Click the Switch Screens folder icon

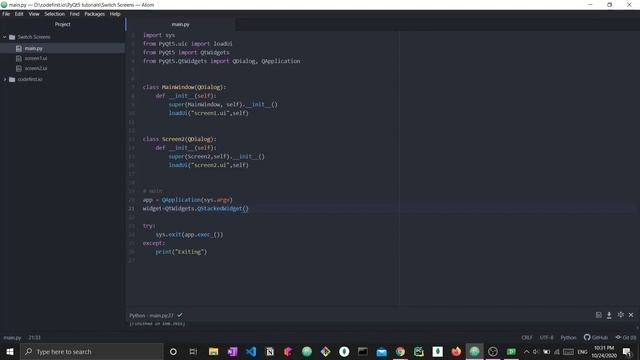[x=12, y=37]
